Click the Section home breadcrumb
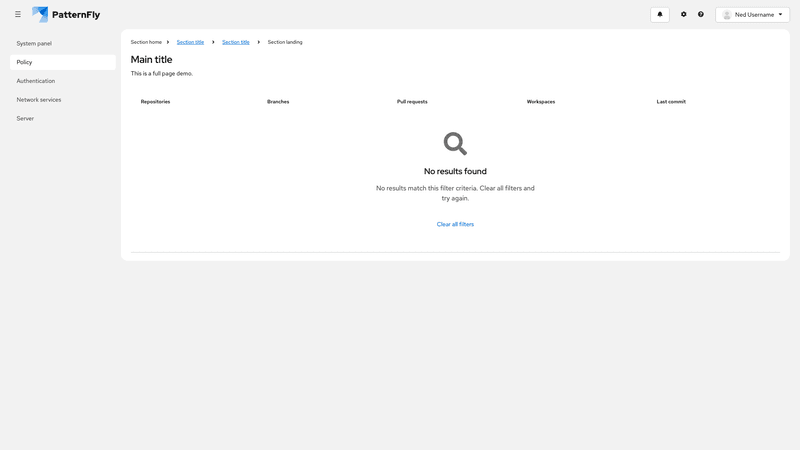 146,42
